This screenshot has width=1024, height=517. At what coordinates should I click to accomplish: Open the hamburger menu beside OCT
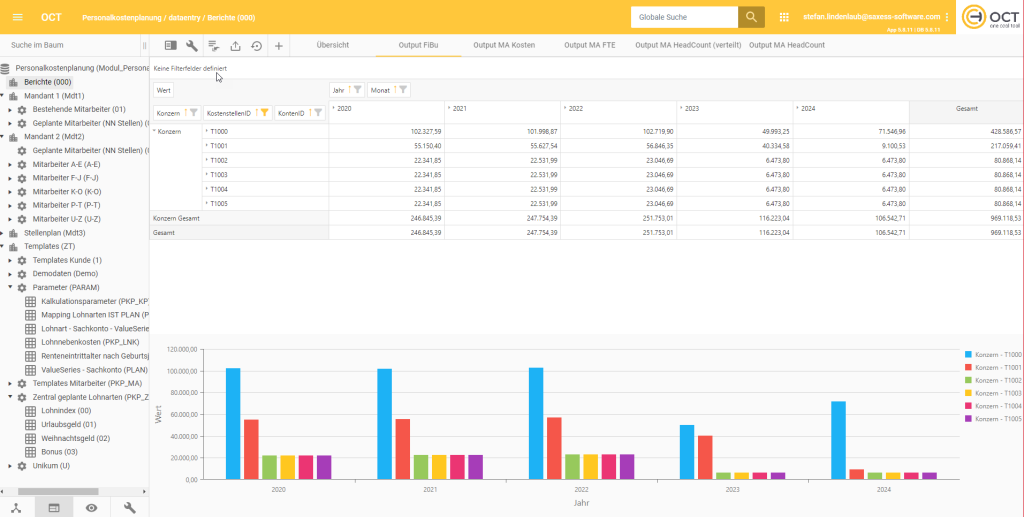[x=16, y=17]
